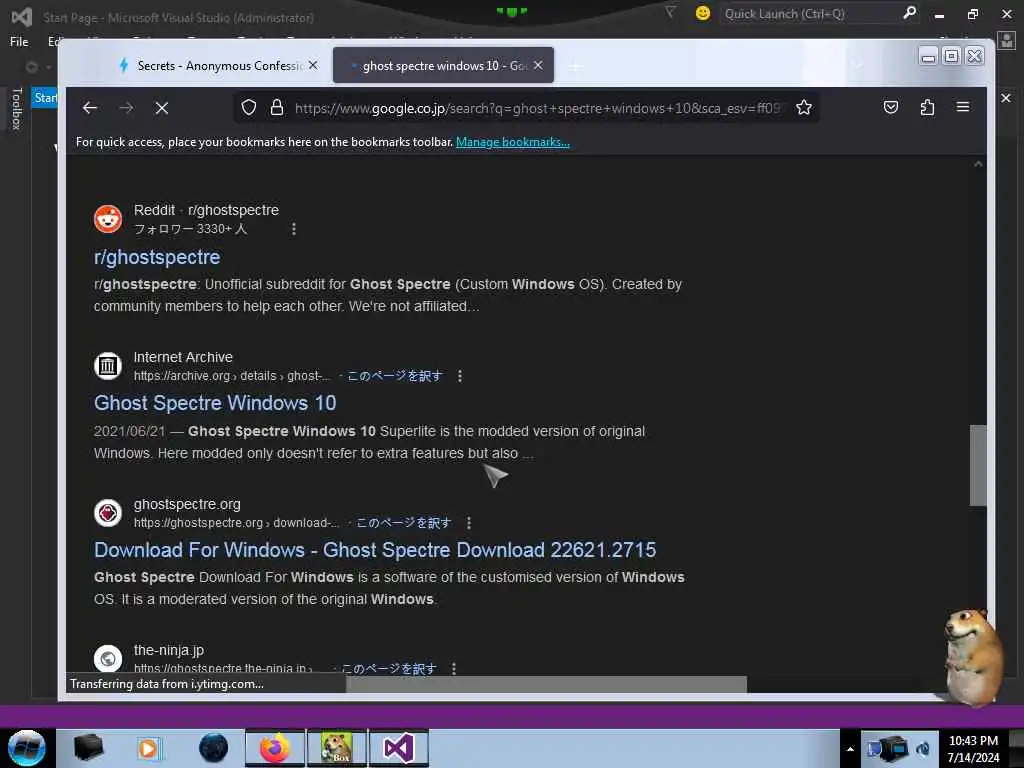
Task: Click the dark globe taskbar icon
Action: [214, 748]
